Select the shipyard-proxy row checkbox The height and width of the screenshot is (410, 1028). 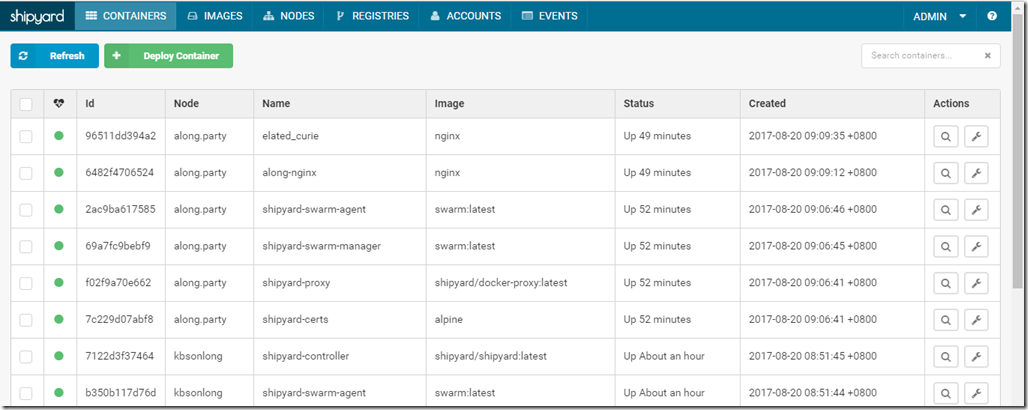[x=26, y=283]
